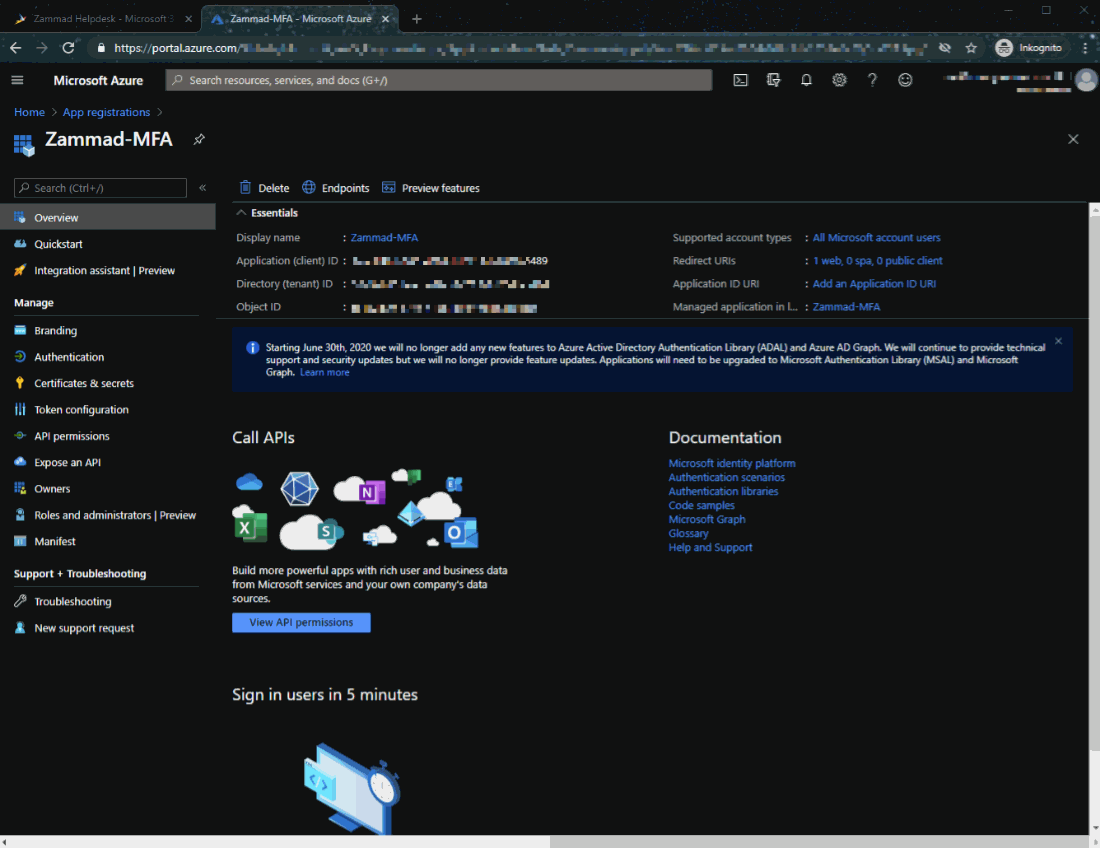The image size is (1100, 848).
Task: Open the account avatar menu
Action: coord(1085,80)
